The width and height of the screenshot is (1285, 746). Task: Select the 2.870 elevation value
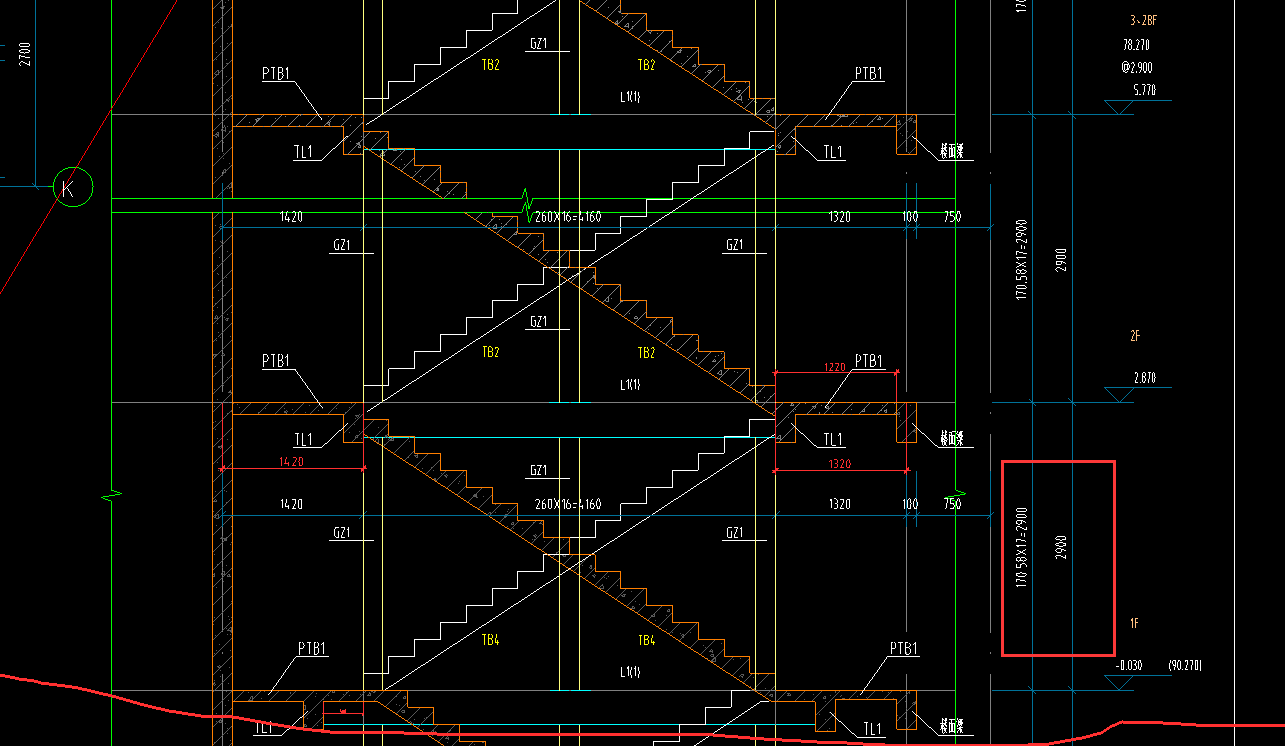click(1144, 377)
